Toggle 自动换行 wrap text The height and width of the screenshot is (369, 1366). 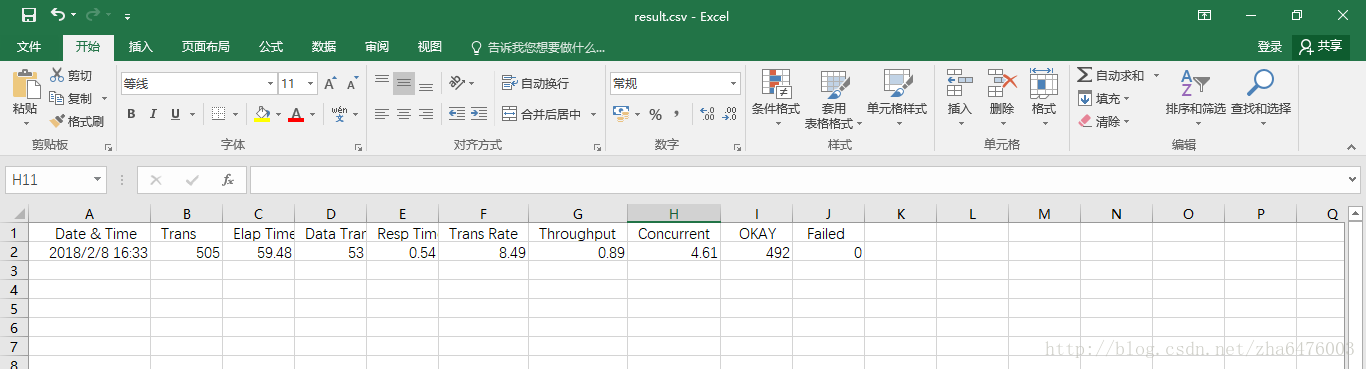tap(536, 84)
